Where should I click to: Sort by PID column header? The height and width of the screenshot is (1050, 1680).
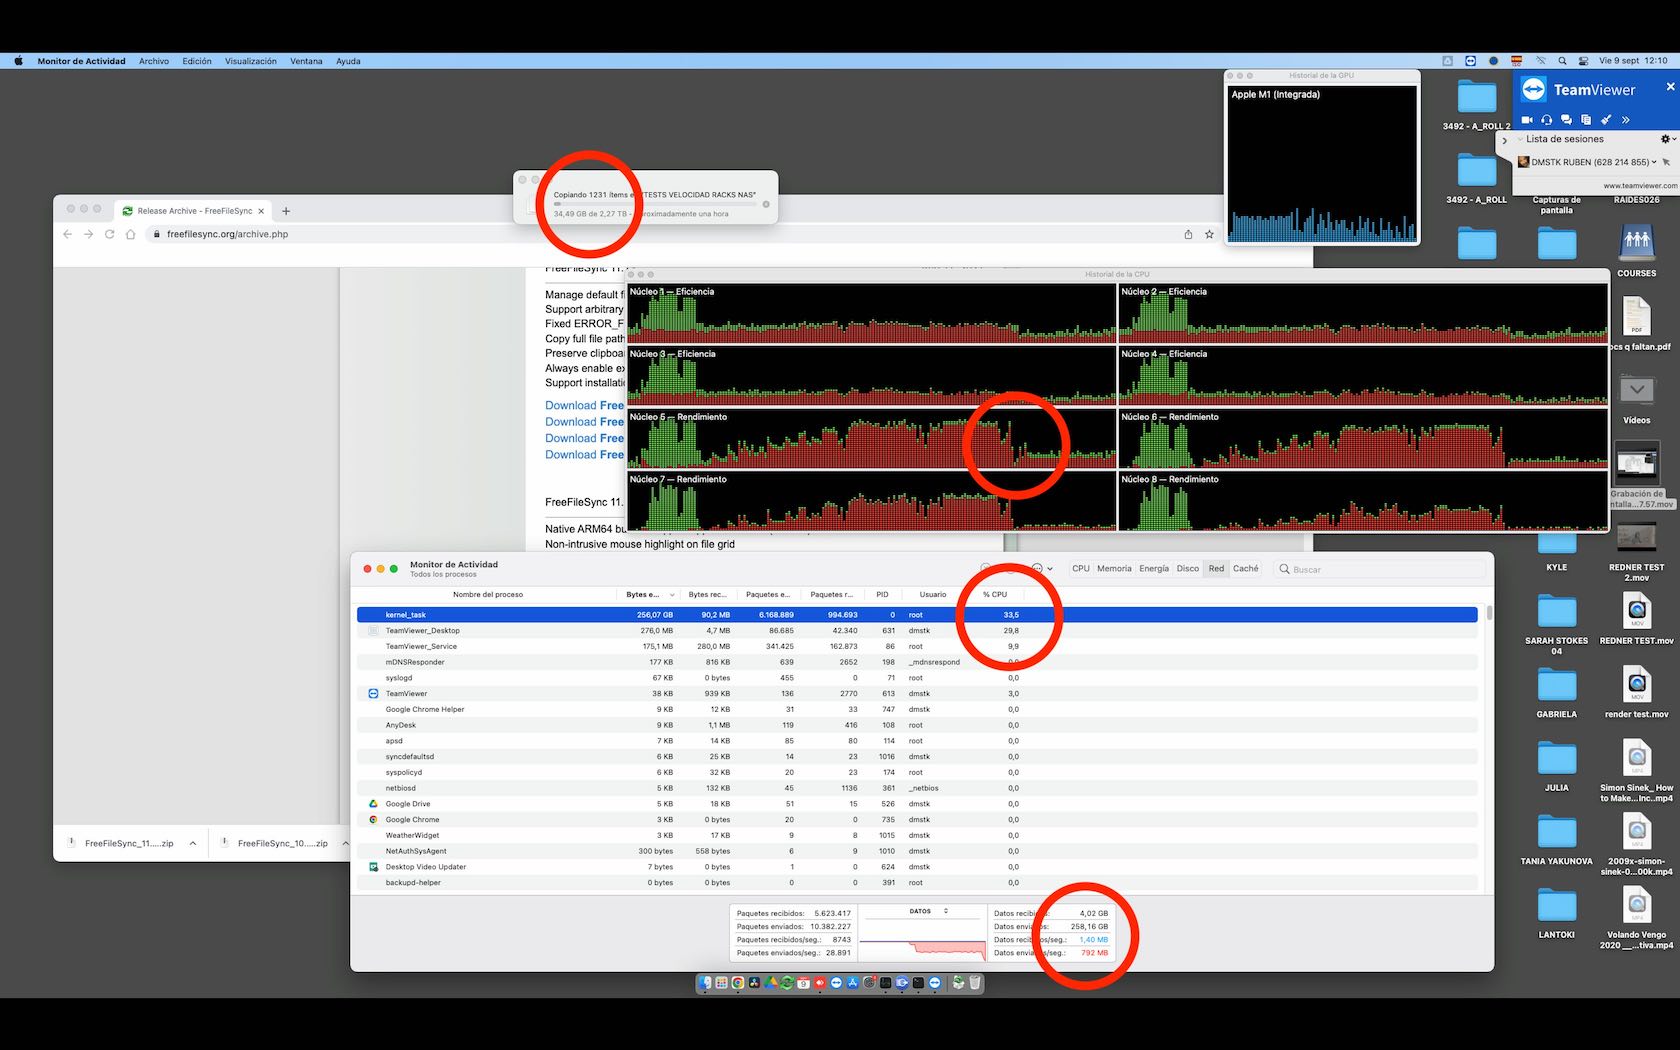(882, 594)
